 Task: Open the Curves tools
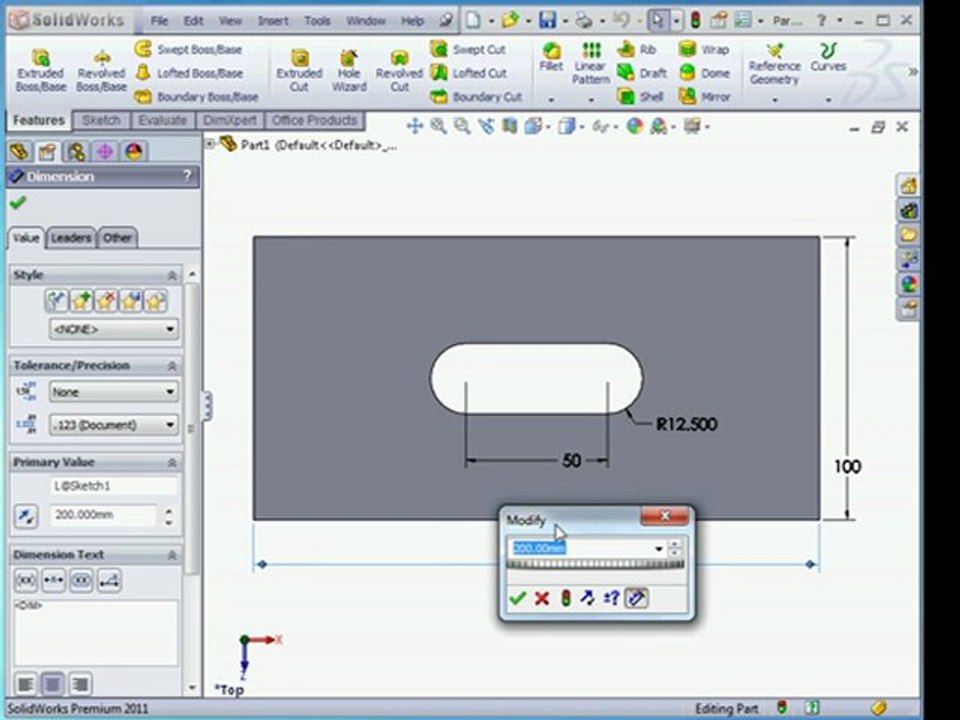click(x=828, y=57)
